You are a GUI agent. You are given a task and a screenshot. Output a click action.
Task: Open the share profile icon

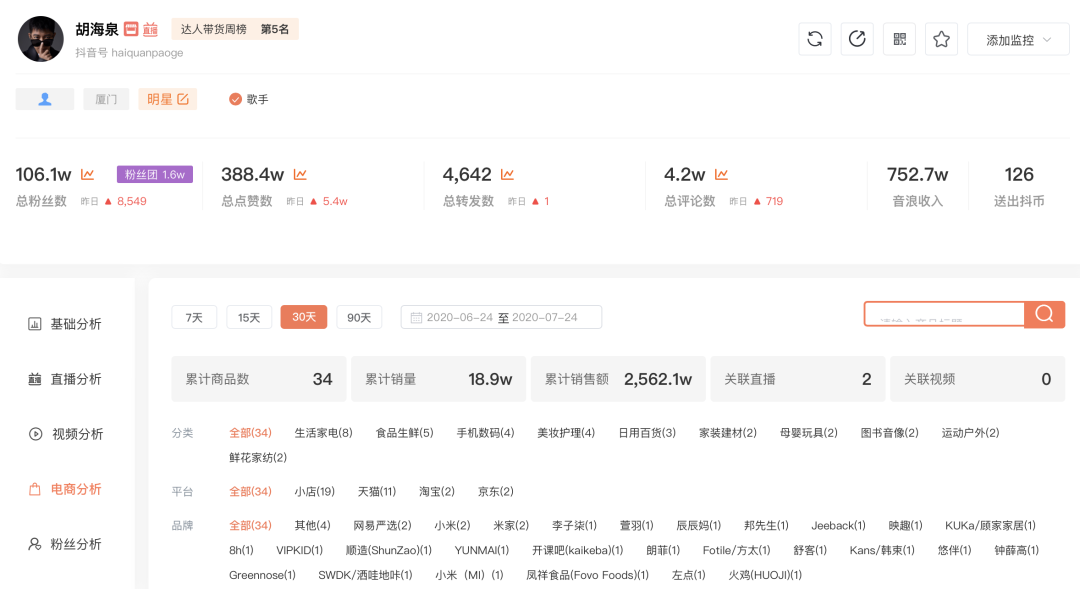857,39
